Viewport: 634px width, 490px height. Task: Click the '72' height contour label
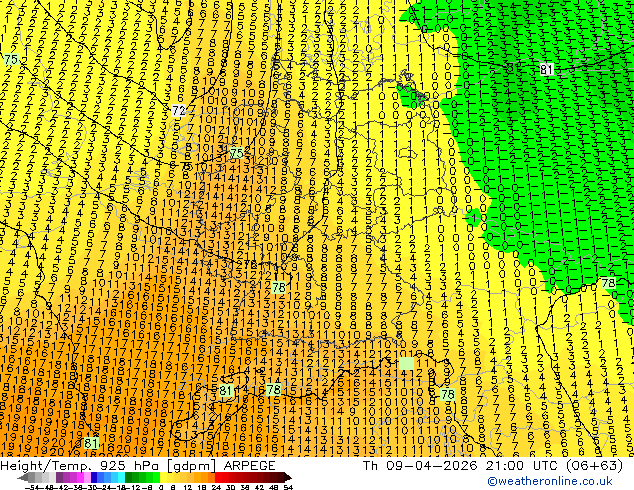[179, 110]
